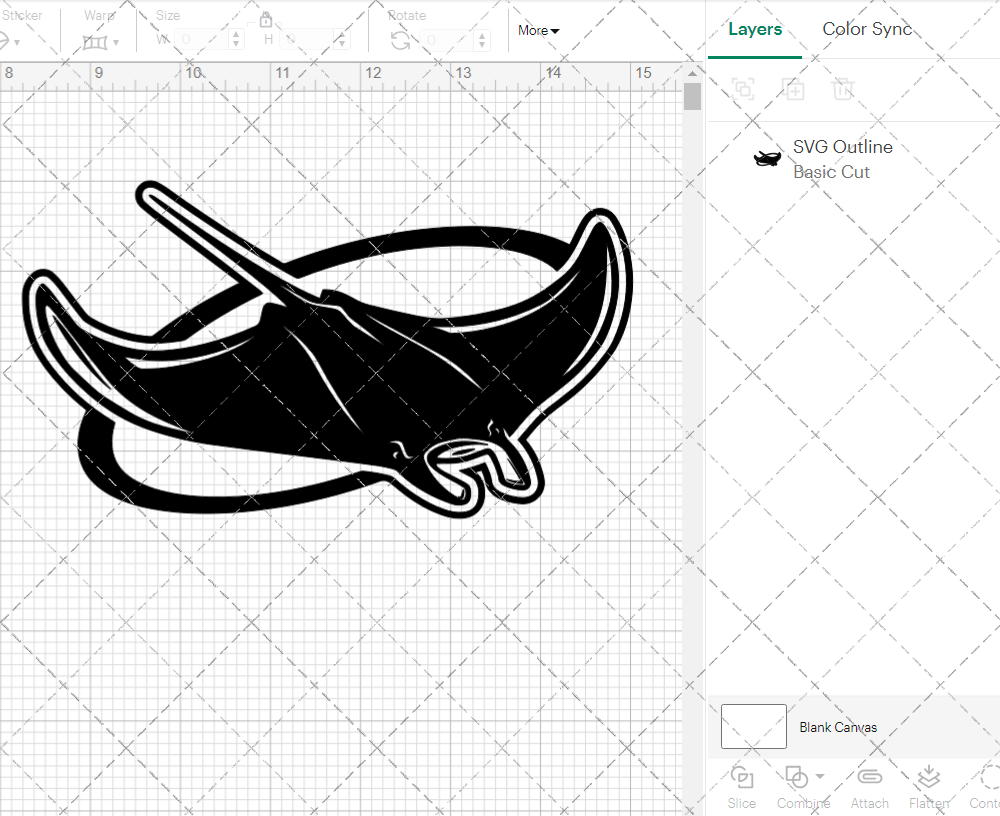Click the Blank Canvas color swatch
The width and height of the screenshot is (1000, 816).
(753, 727)
